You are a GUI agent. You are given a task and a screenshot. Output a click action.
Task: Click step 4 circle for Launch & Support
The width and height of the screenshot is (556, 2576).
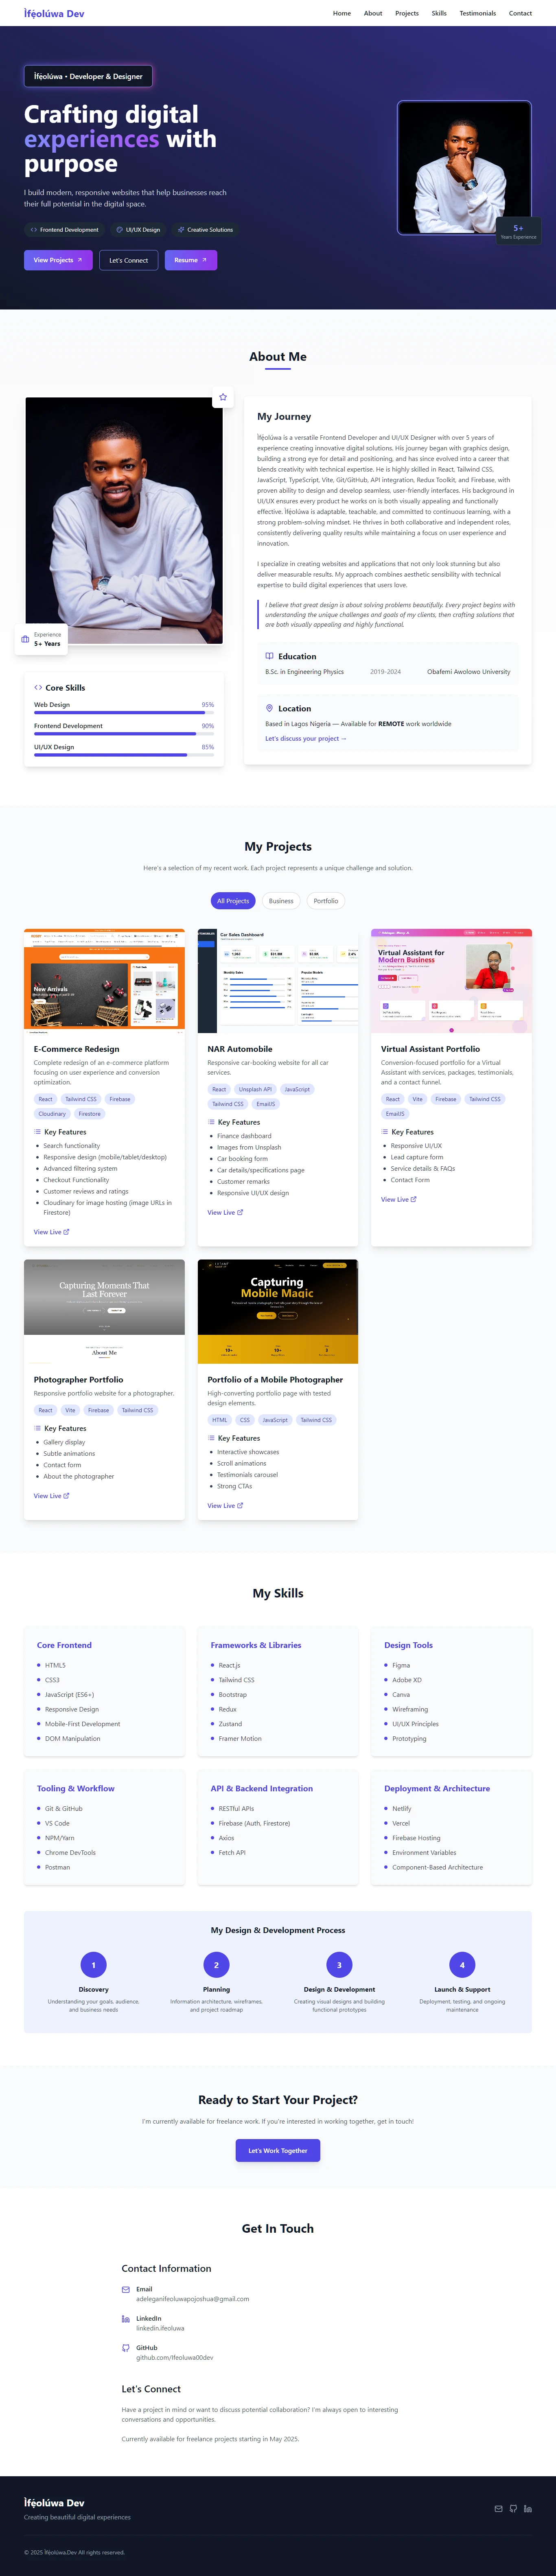click(x=462, y=1965)
